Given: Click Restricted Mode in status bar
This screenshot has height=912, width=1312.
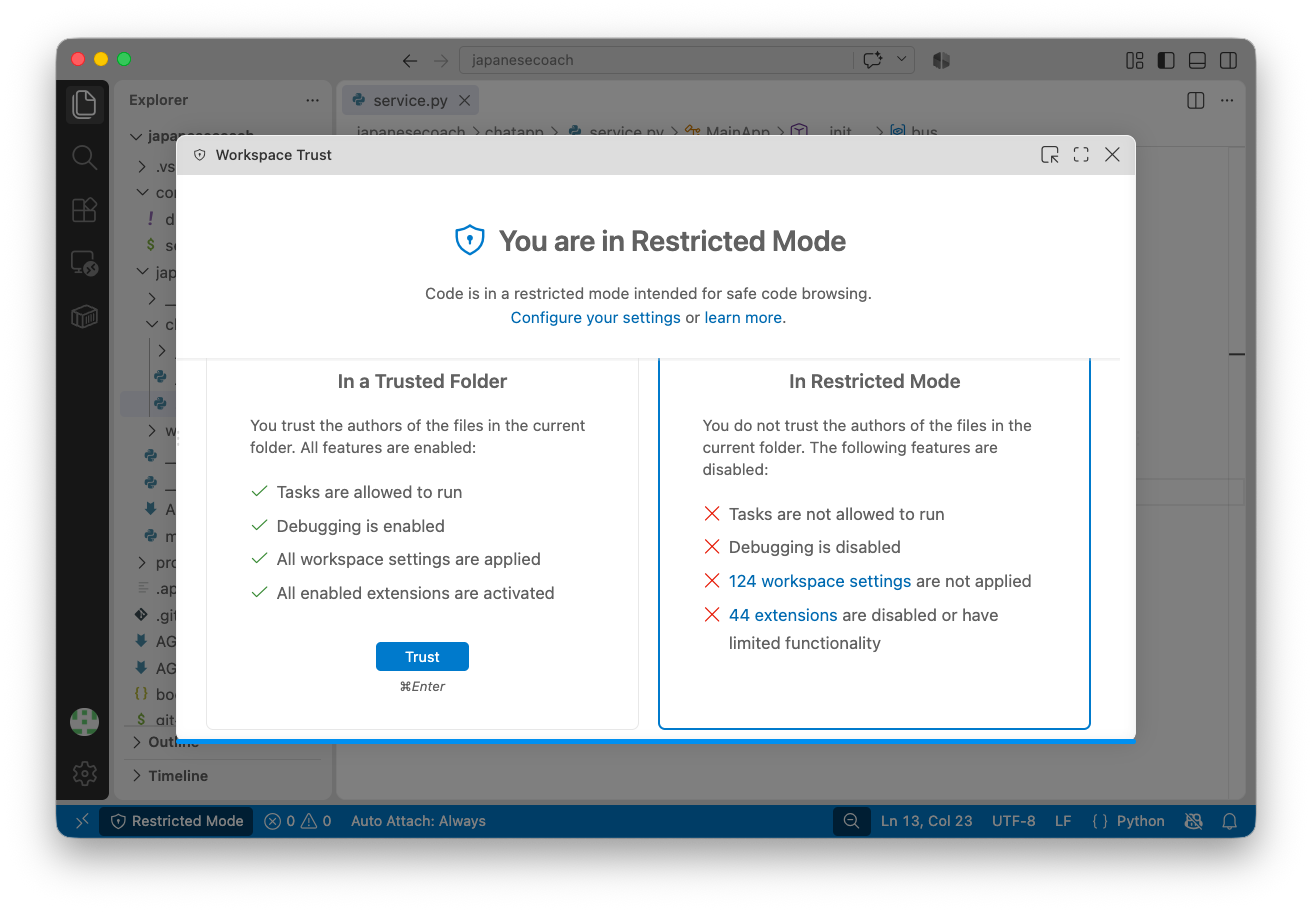Looking at the screenshot, I should (176, 821).
